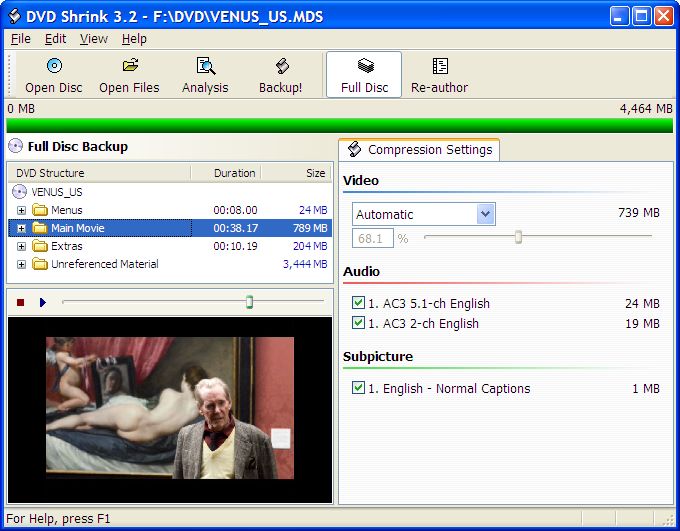Screen dimensions: 680x531
Task: Click the Main Movie folder icon
Action: pos(40,228)
